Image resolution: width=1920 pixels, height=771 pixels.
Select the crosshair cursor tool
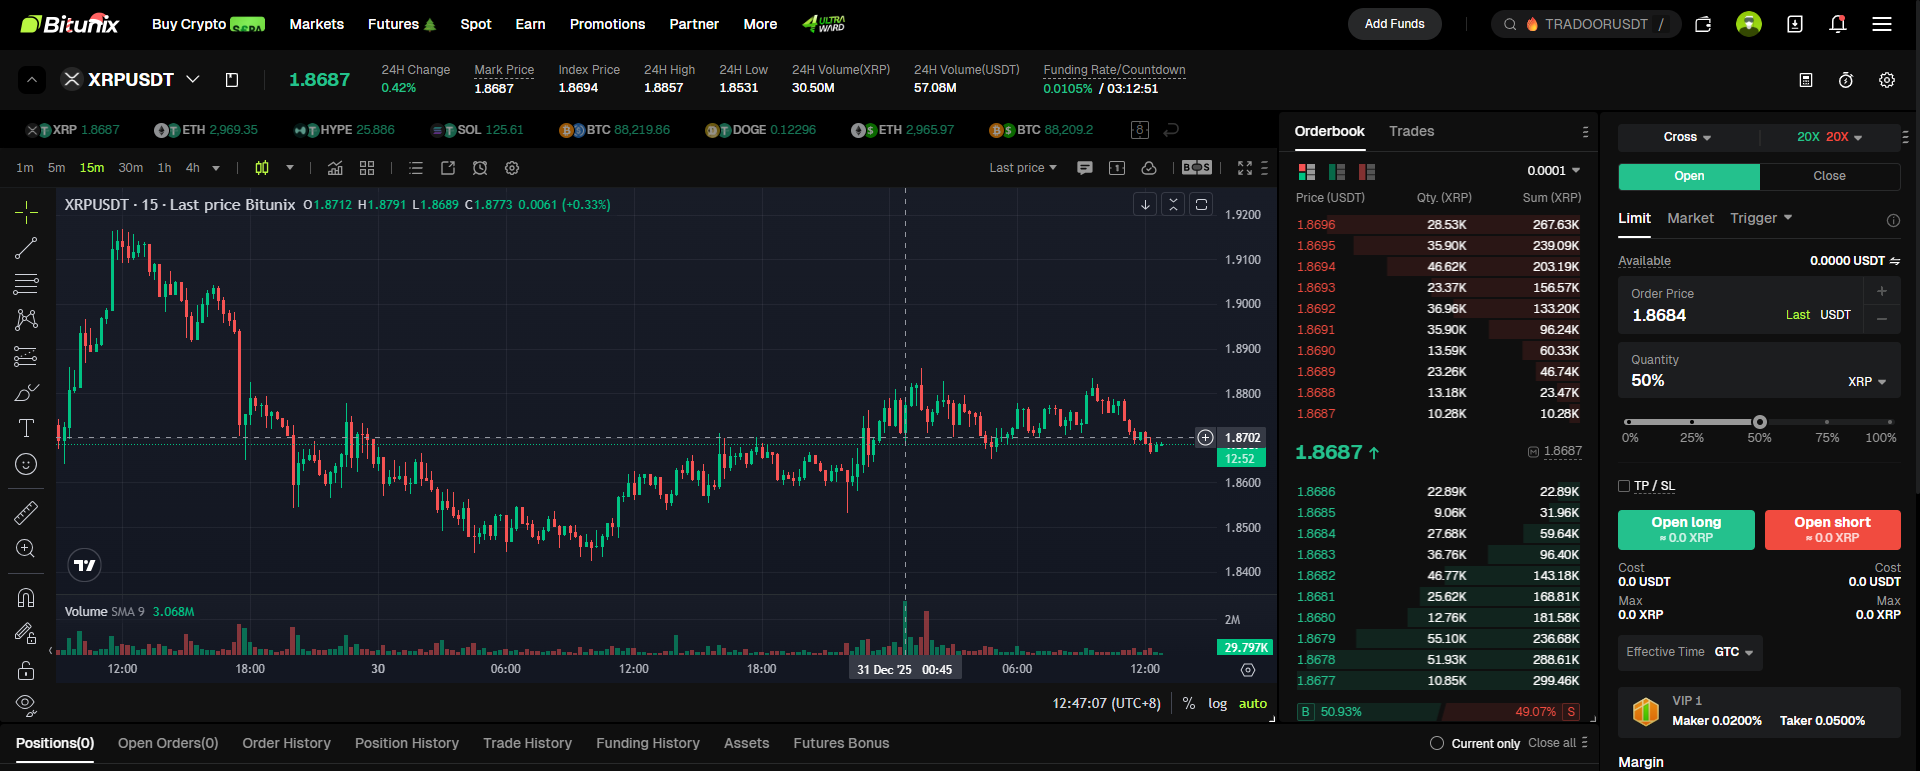[26, 211]
